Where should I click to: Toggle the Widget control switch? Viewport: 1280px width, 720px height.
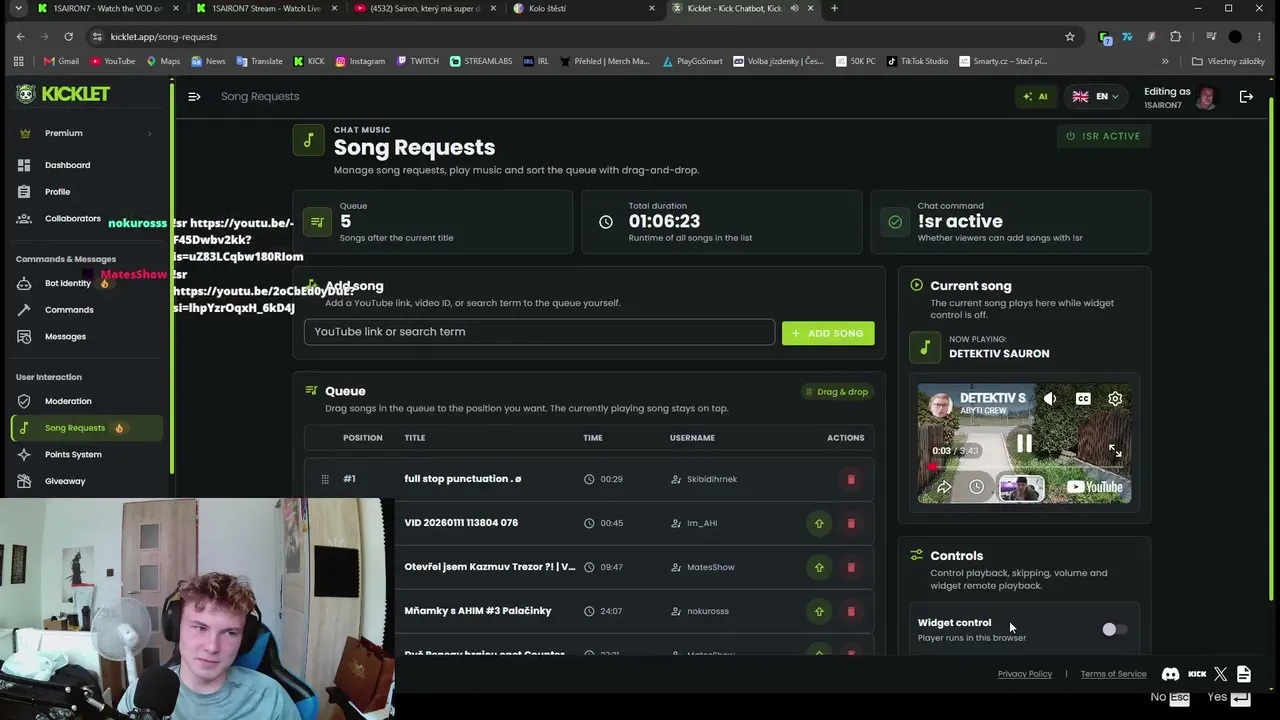click(1114, 629)
